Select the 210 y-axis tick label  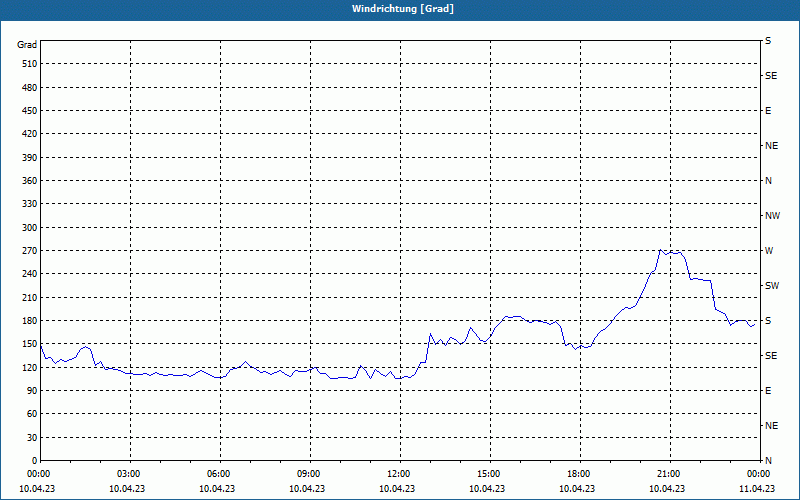click(x=30, y=297)
